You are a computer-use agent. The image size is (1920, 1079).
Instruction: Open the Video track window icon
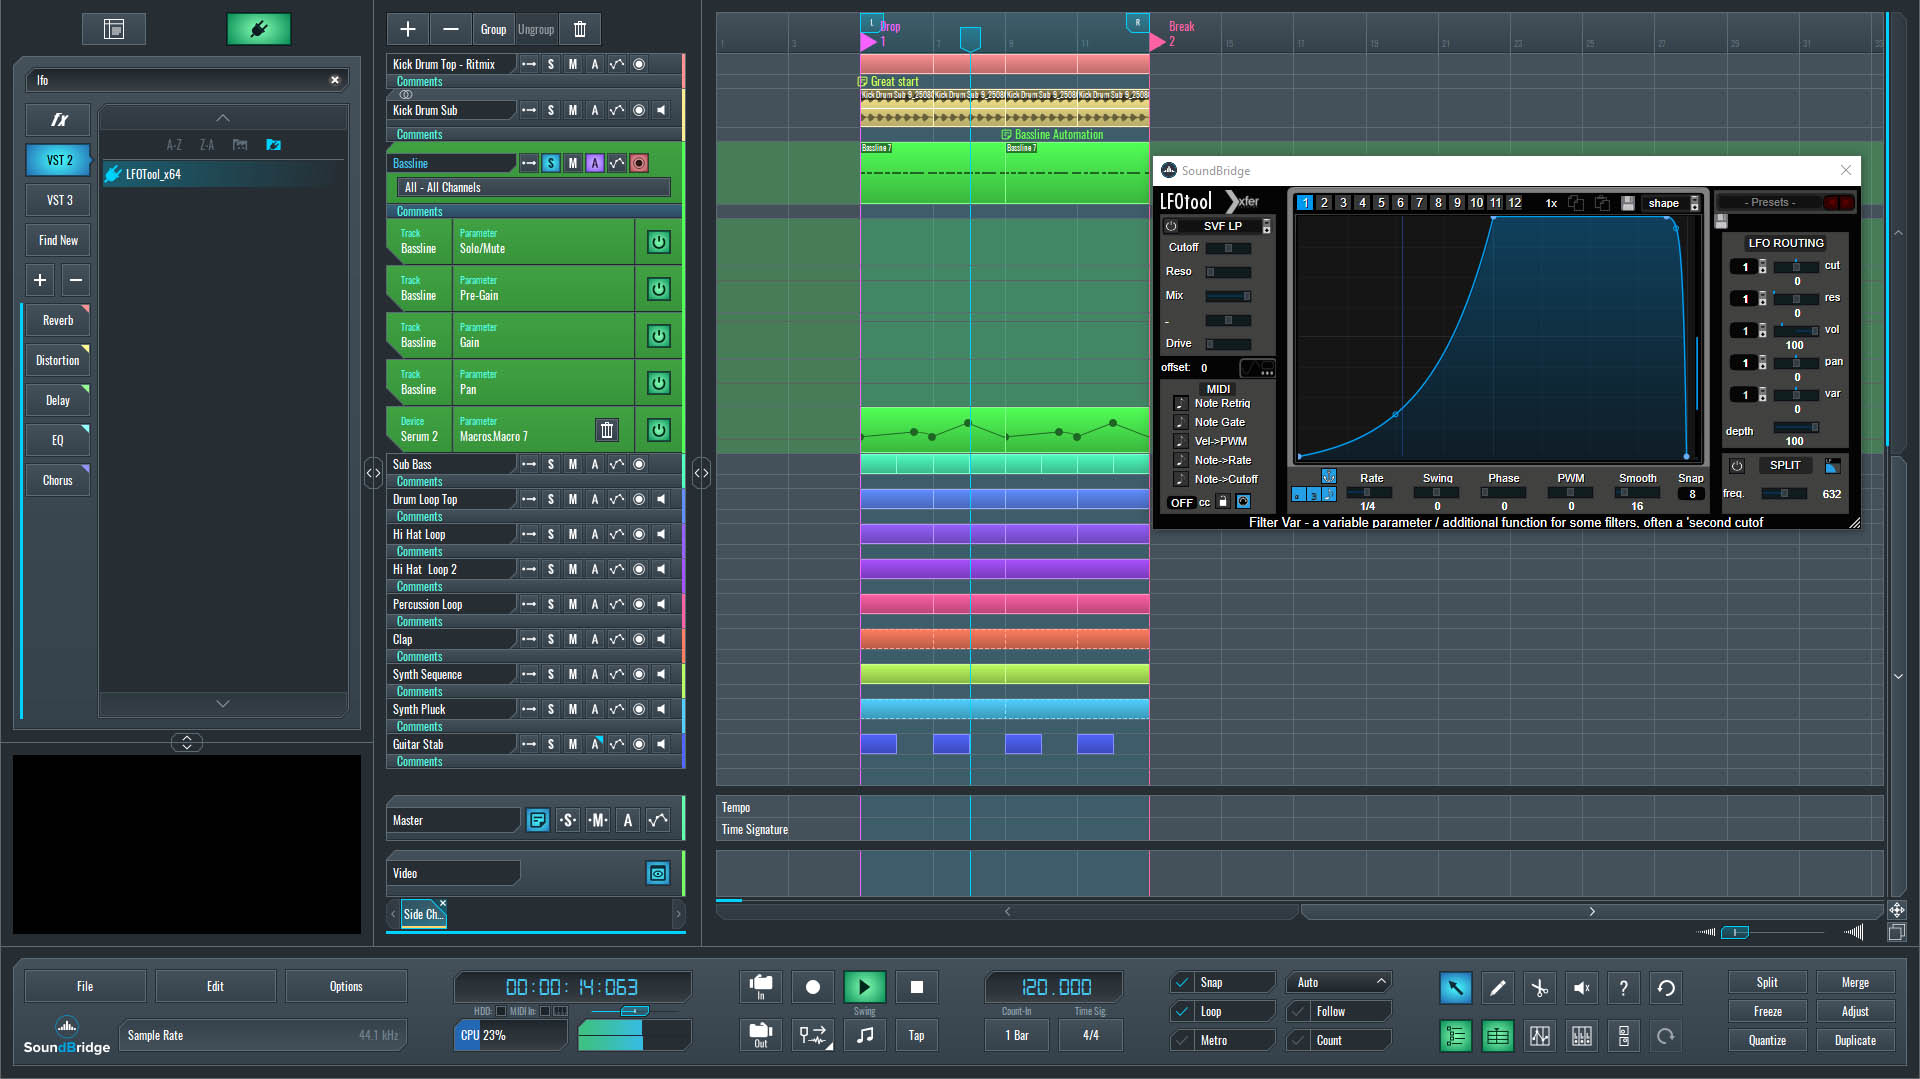[x=658, y=873]
